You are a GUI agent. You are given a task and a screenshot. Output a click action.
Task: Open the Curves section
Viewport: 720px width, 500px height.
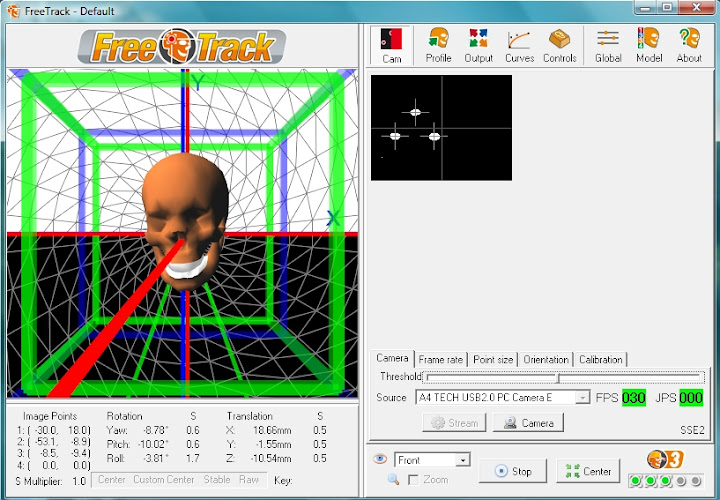519,45
